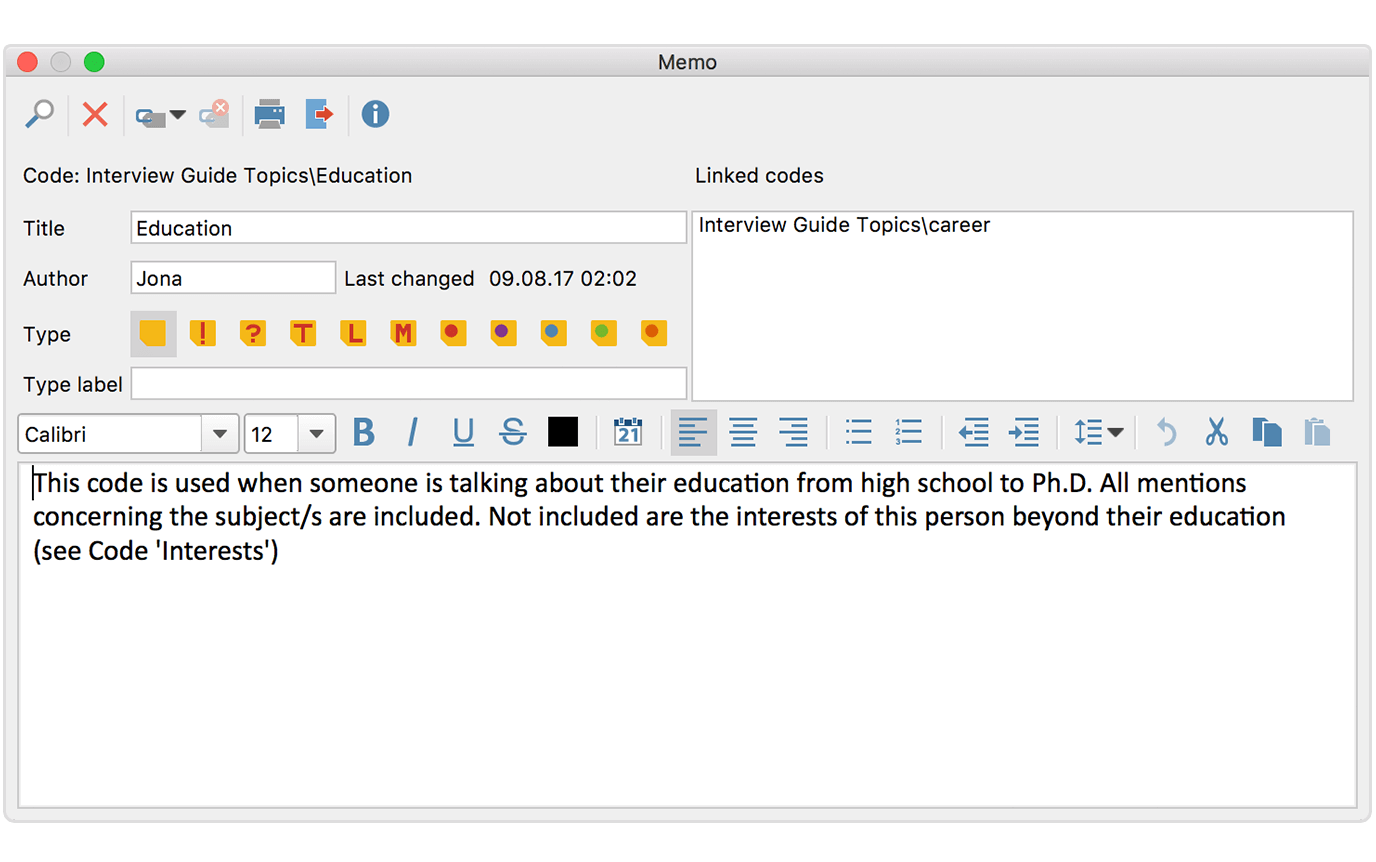
Task: Select the plain yellow memo type
Action: click(153, 334)
